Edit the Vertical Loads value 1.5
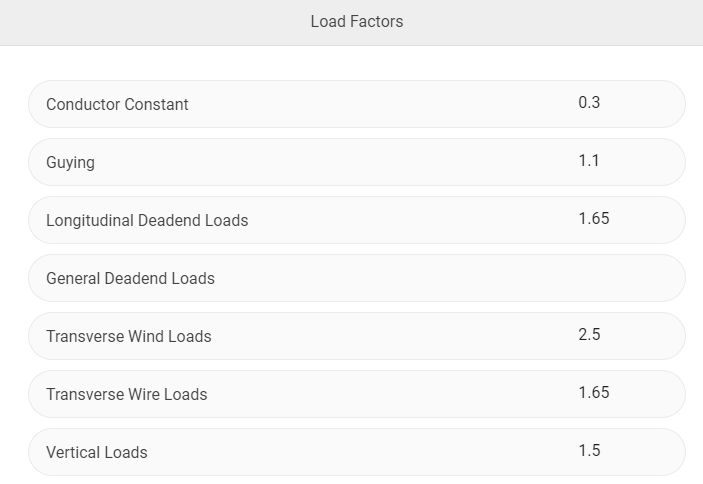This screenshot has width=703, height=484. pos(589,450)
